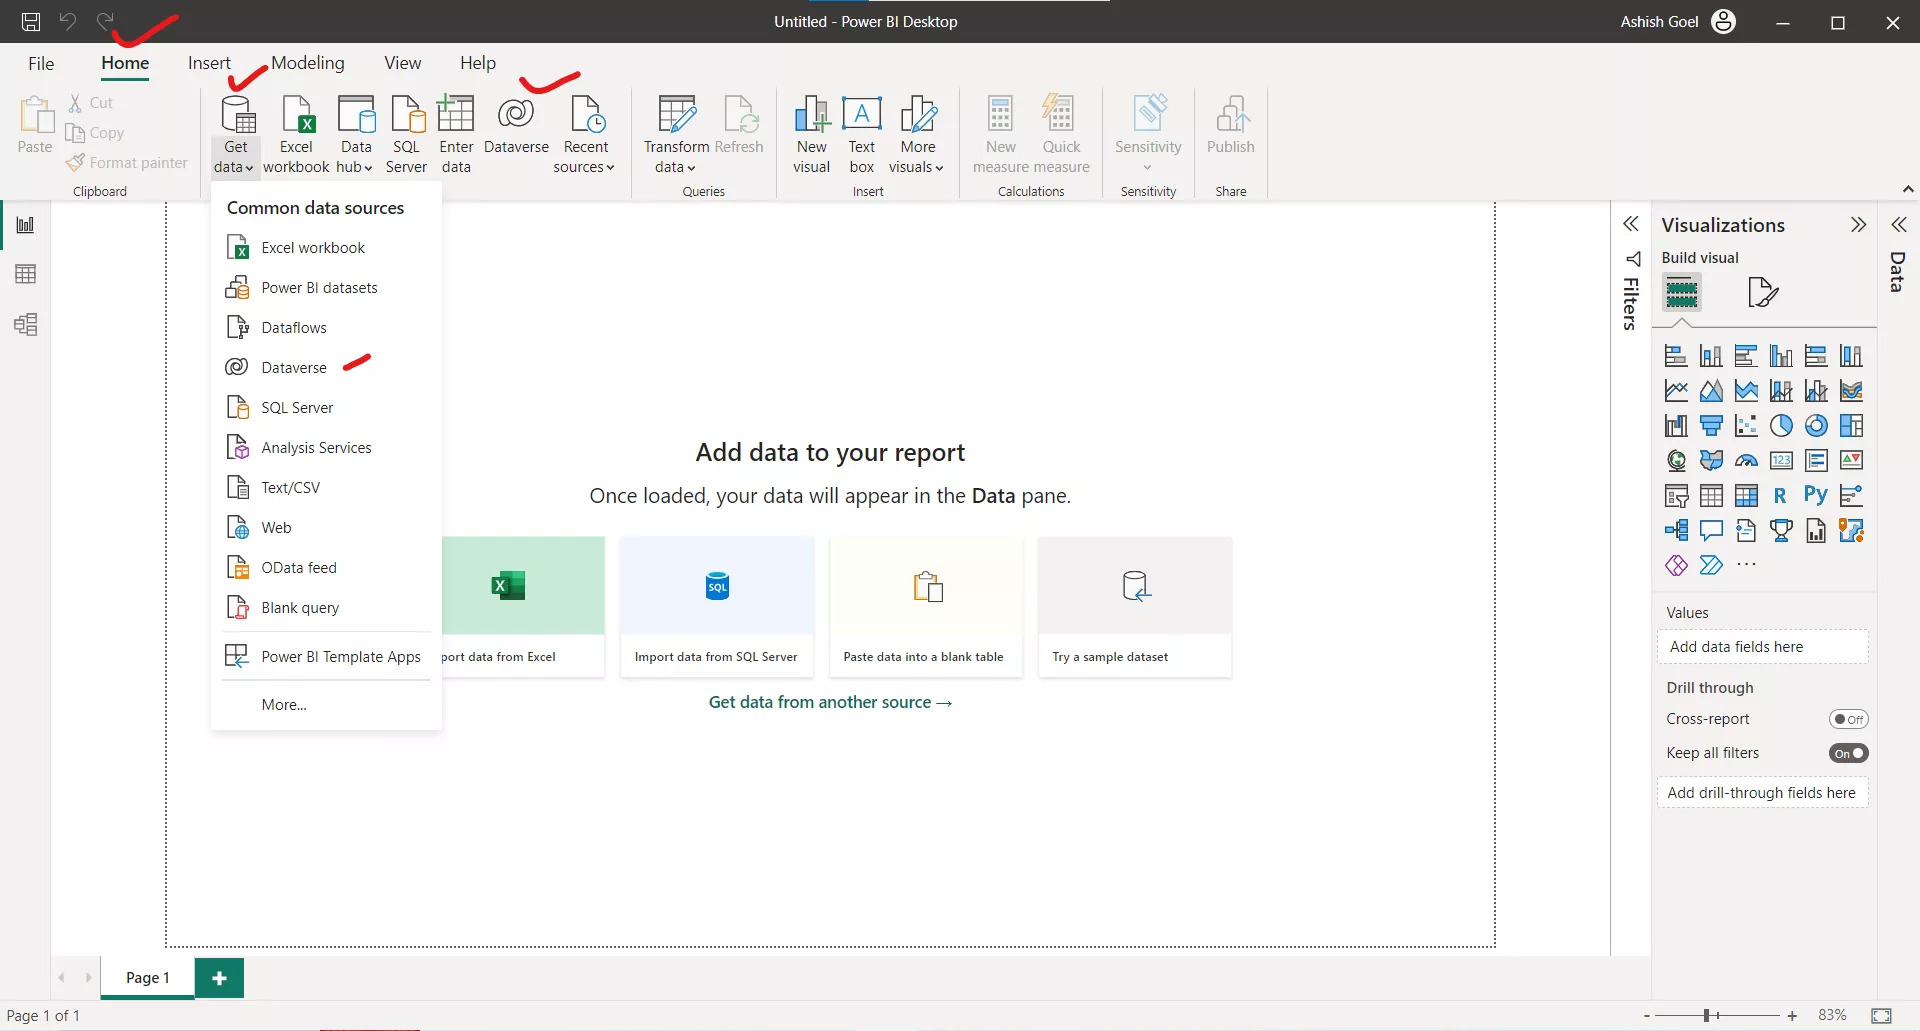Turn on the Cross-report toggle
This screenshot has width=1920, height=1031.
pos(1848,718)
